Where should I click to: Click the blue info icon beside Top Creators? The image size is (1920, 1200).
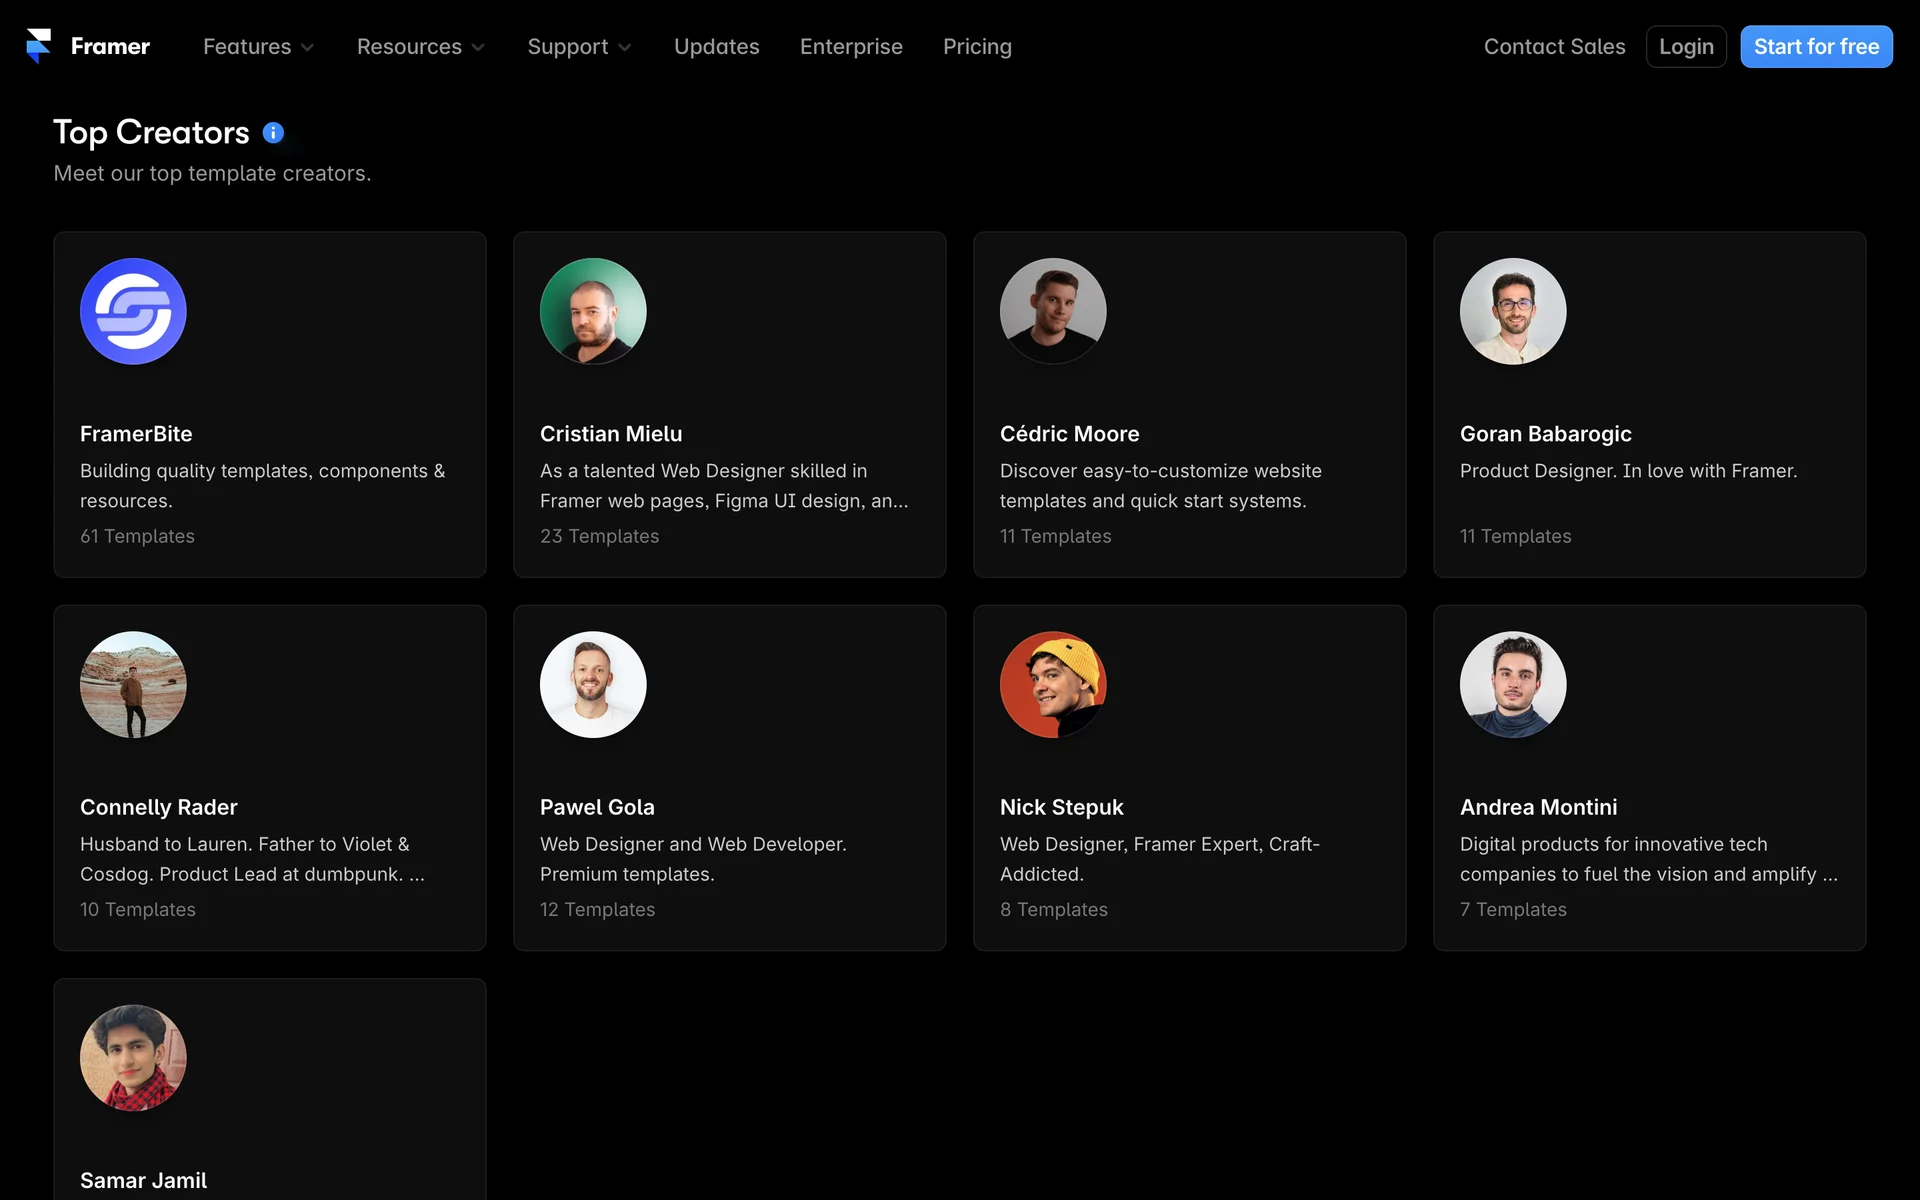273,133
